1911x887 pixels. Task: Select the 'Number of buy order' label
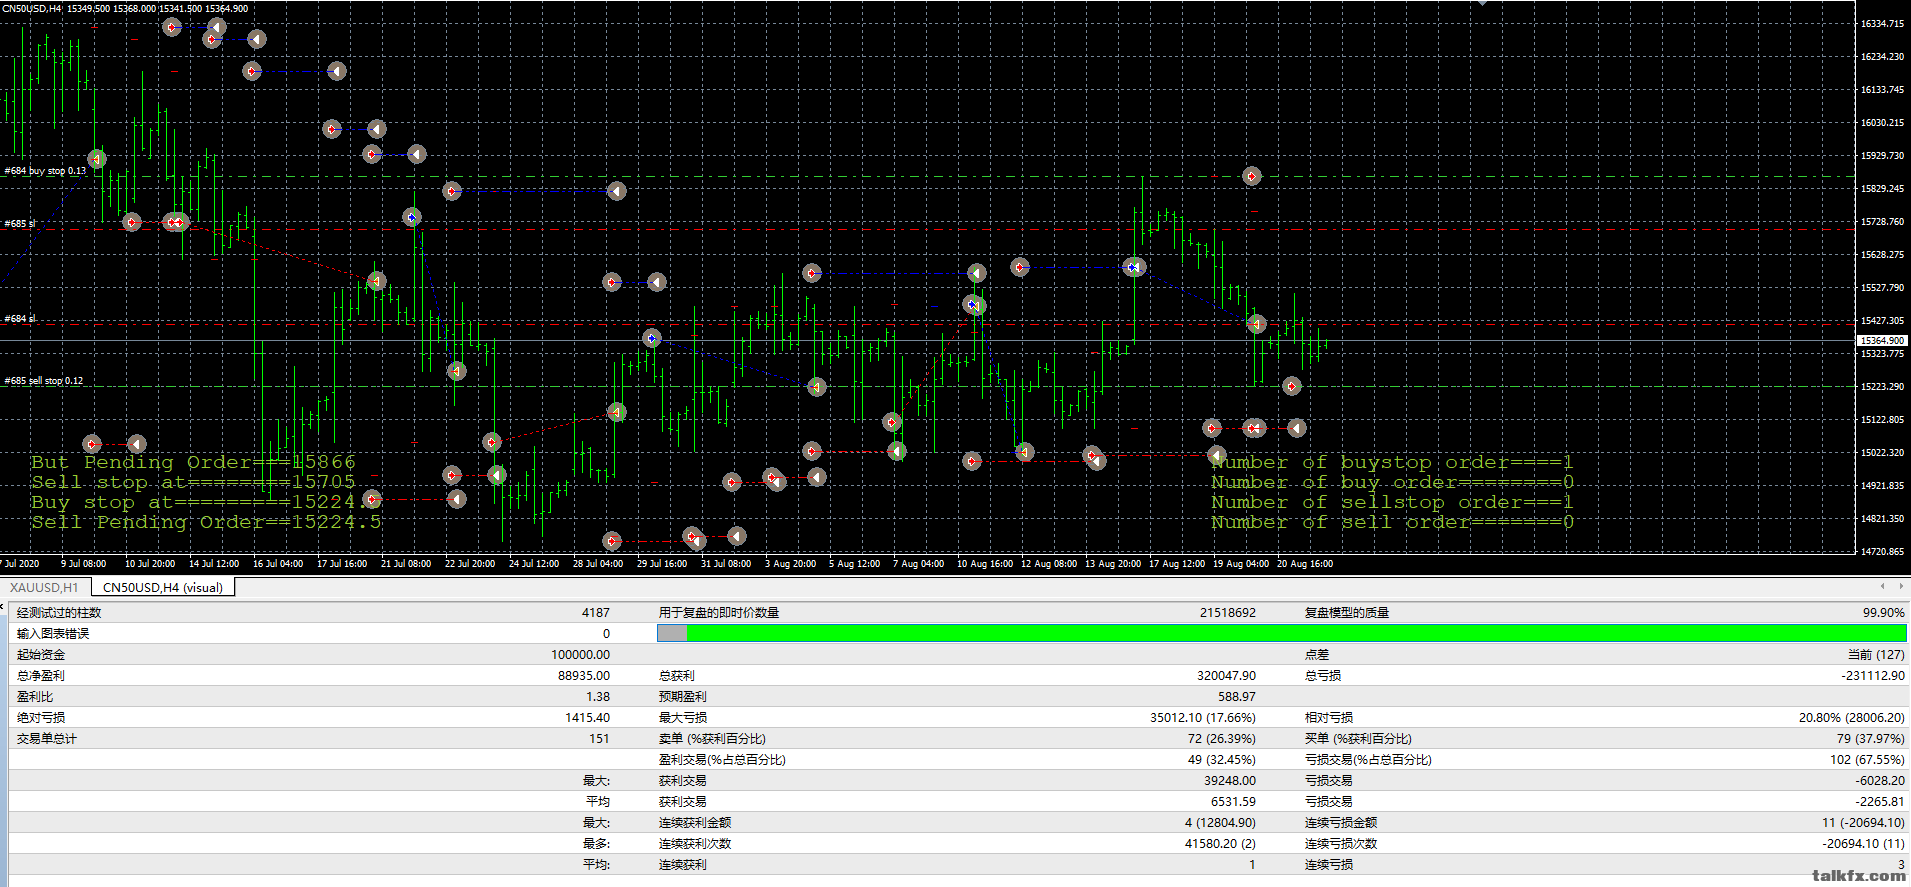tap(1393, 482)
